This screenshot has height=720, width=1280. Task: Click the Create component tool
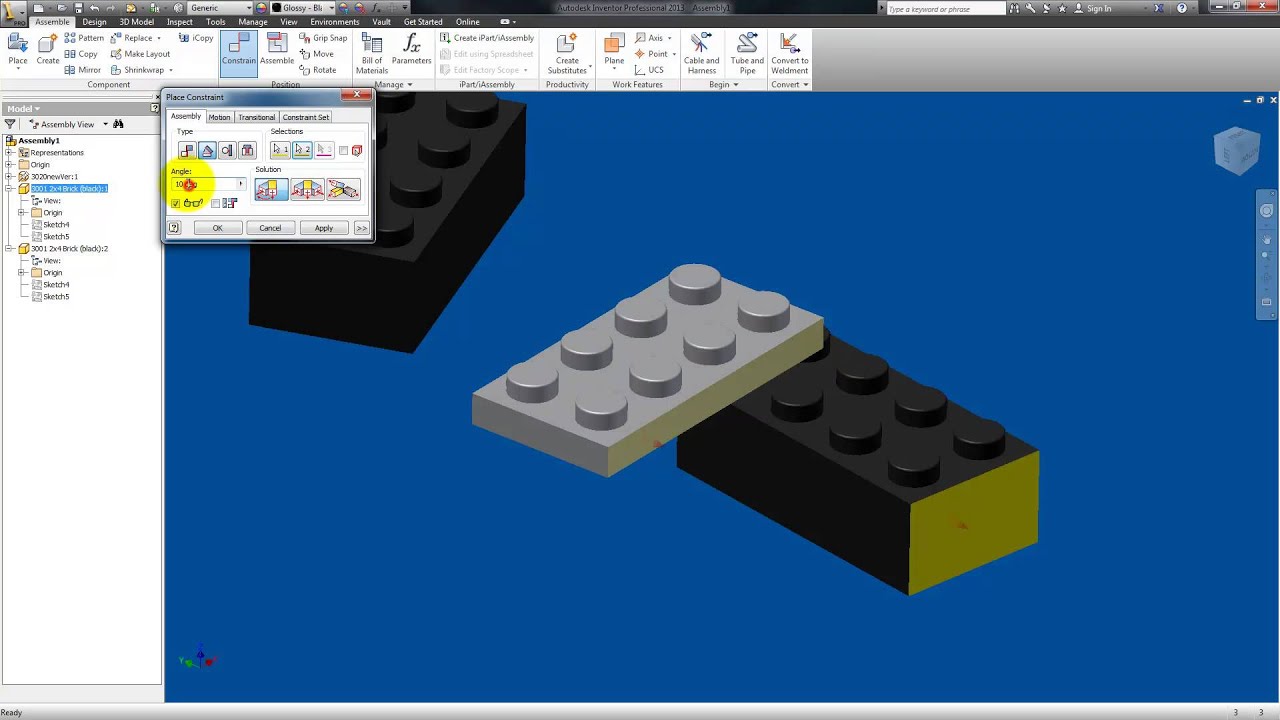48,50
